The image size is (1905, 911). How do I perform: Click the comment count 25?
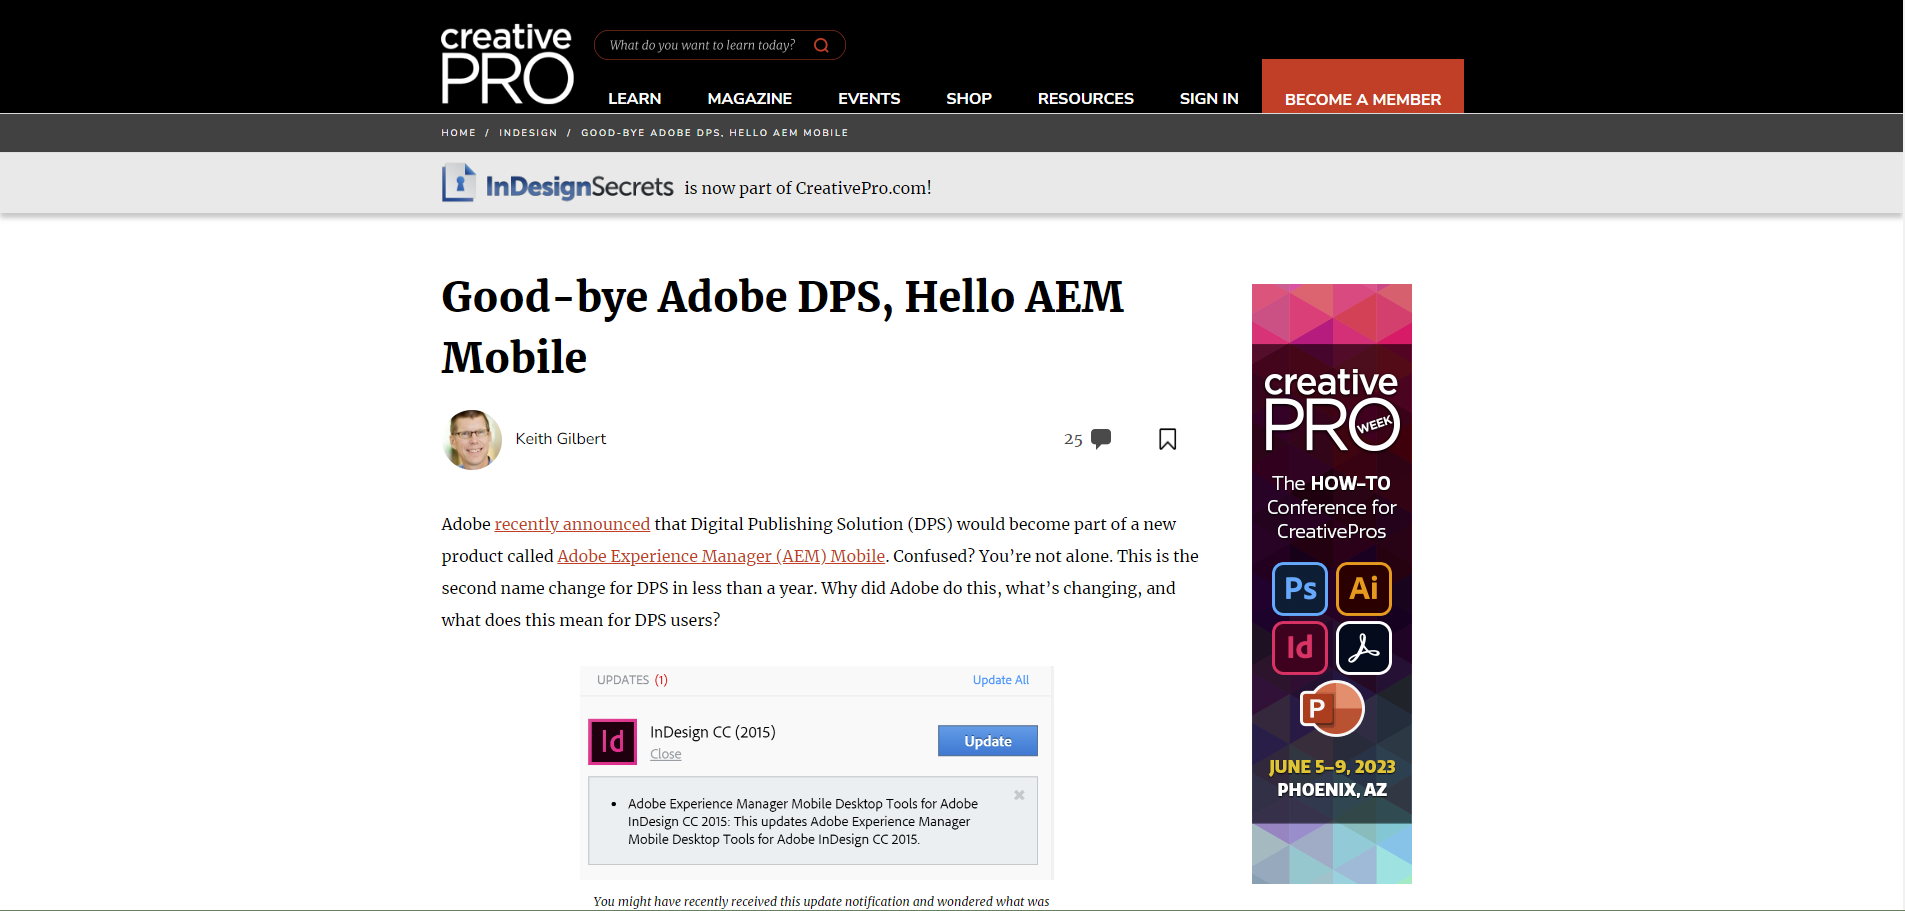tap(1073, 439)
